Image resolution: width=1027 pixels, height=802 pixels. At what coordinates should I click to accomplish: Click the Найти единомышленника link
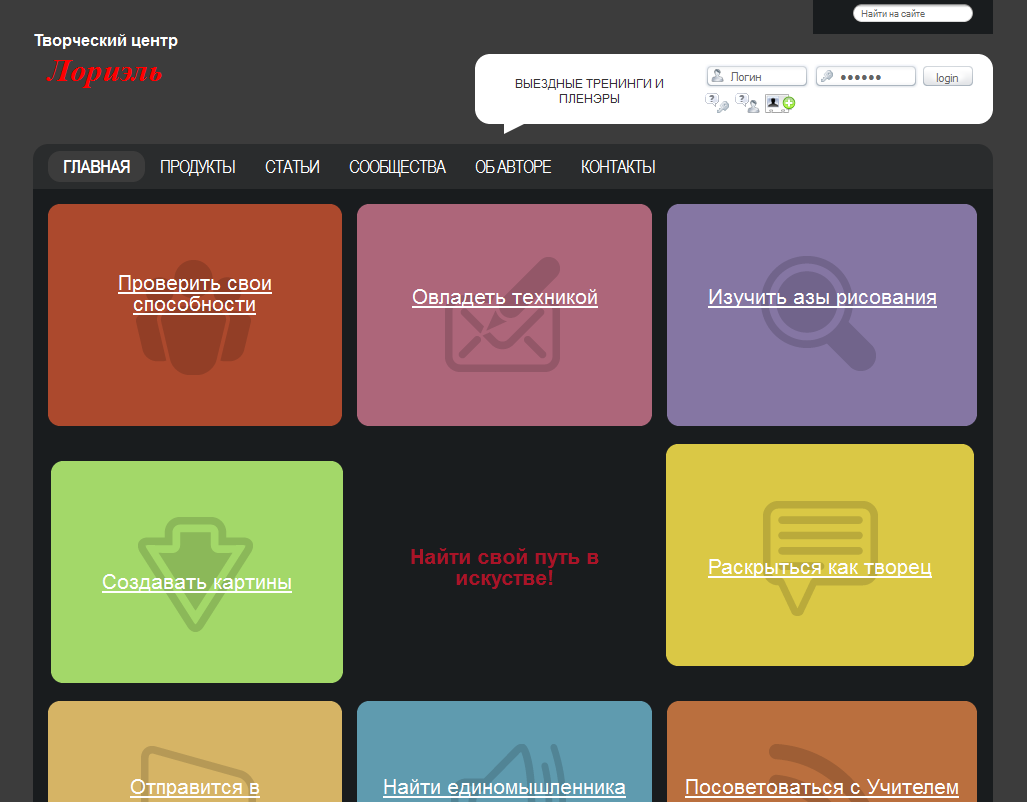pyautogui.click(x=504, y=788)
